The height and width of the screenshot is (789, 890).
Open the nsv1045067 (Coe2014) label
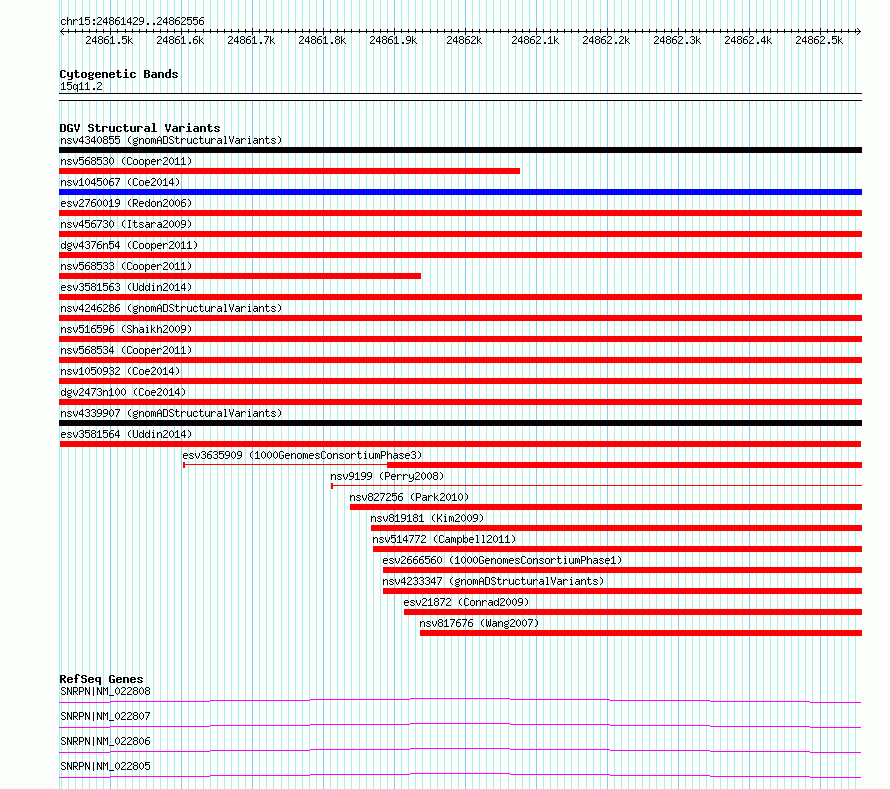120,182
